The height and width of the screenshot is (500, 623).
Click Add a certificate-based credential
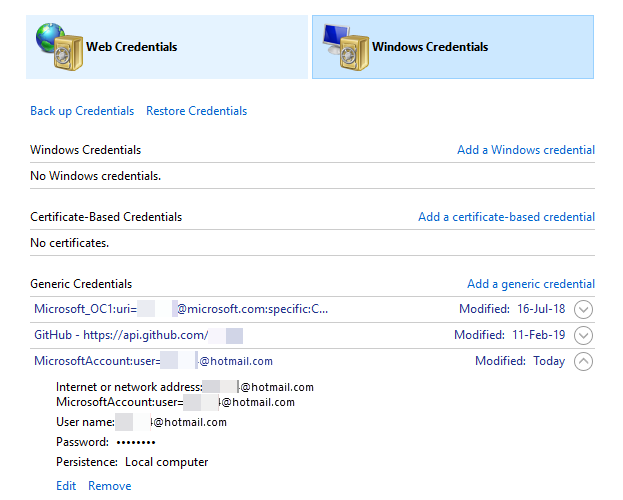click(507, 217)
